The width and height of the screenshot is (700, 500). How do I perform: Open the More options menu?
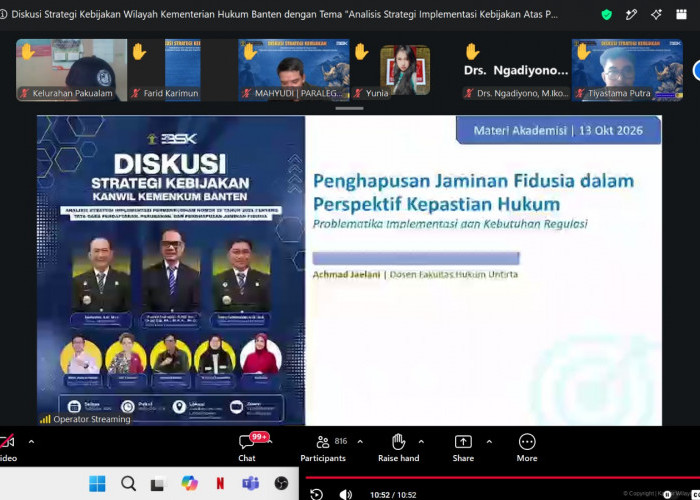pyautogui.click(x=527, y=448)
